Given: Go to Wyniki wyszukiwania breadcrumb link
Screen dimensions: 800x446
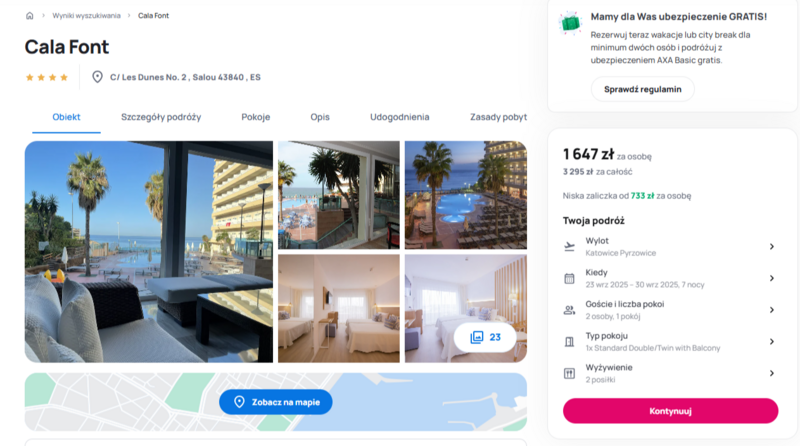Looking at the screenshot, I should (x=86, y=16).
